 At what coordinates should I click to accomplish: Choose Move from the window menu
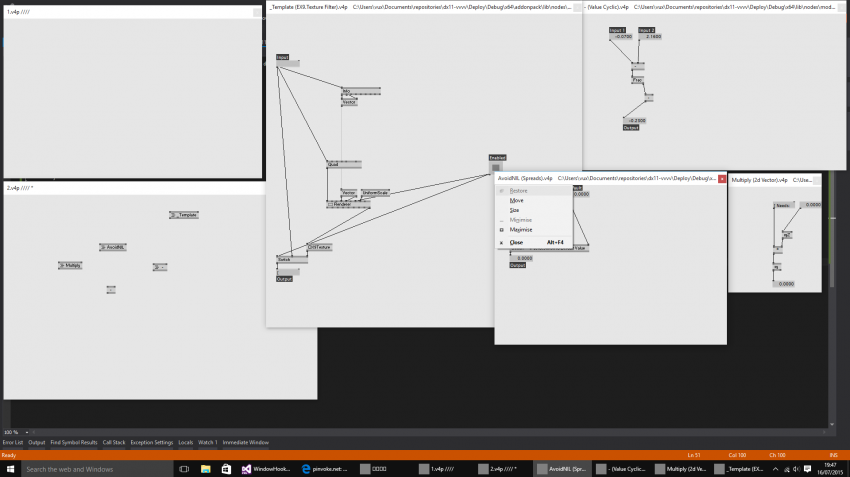coord(516,200)
